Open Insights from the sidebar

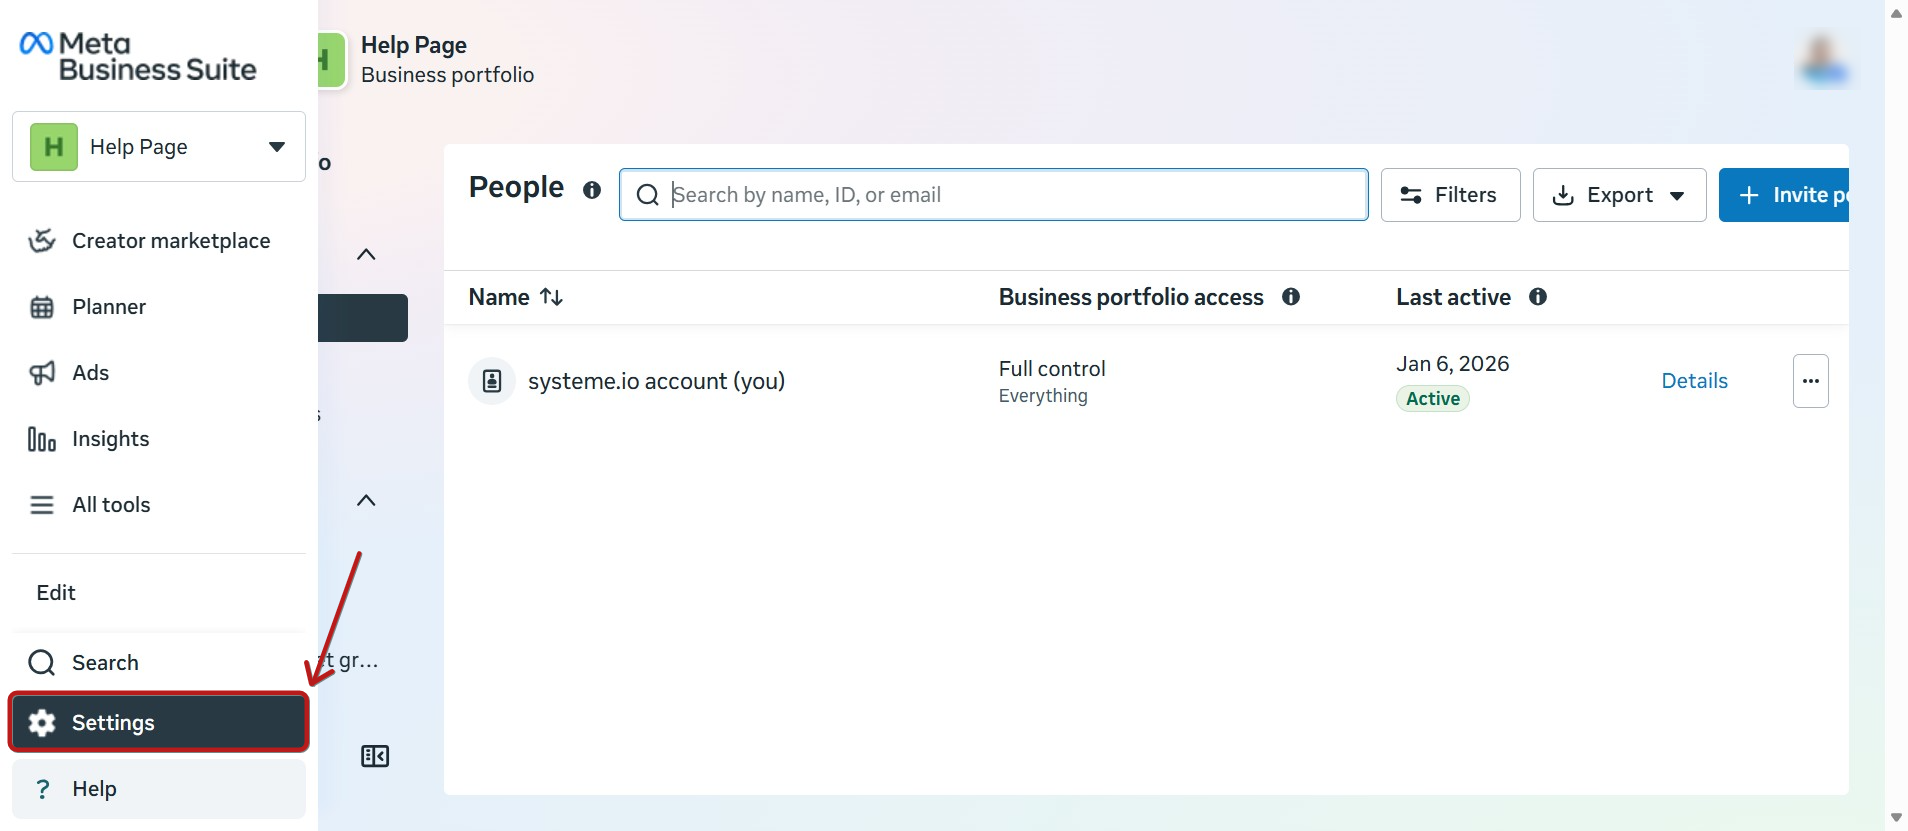(159, 439)
